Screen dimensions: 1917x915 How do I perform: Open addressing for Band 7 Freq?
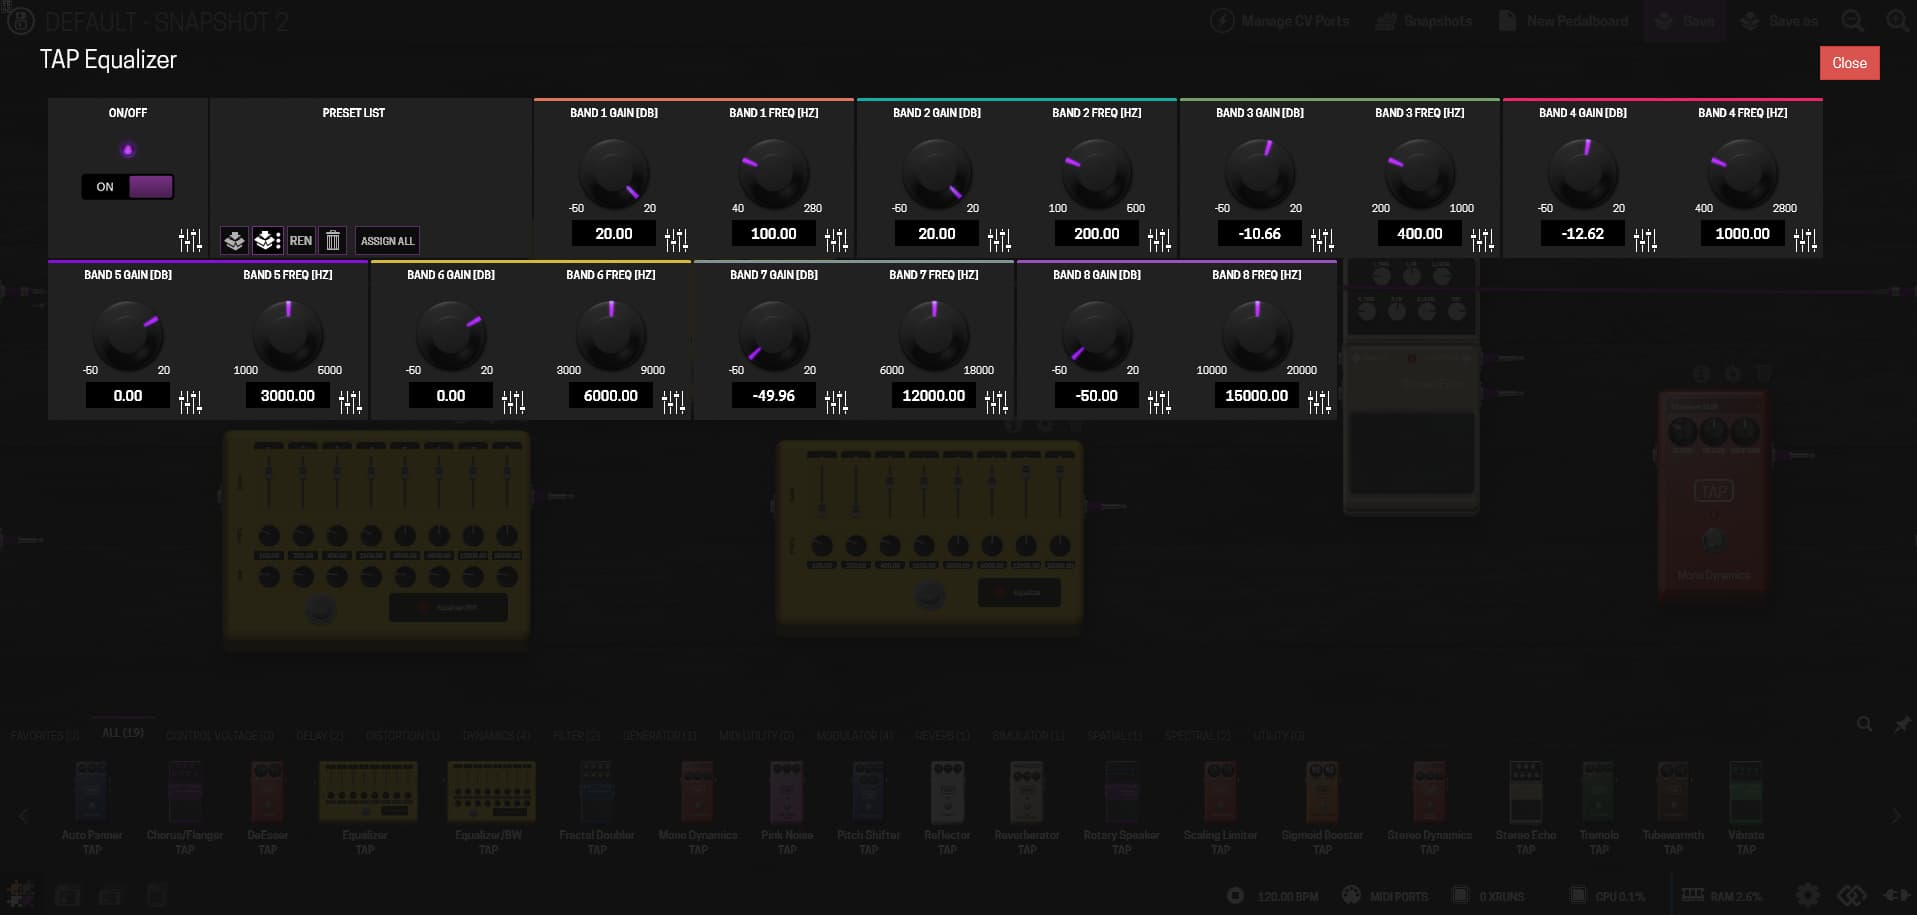tap(996, 402)
